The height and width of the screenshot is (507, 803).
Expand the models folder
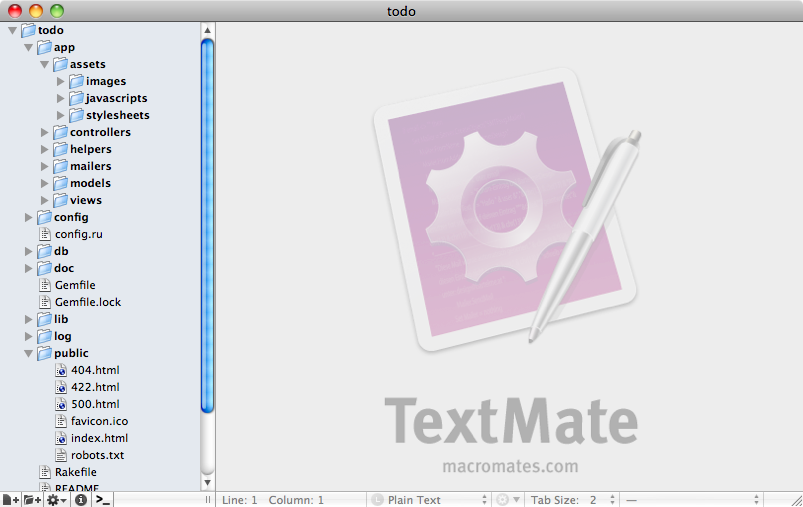click(45, 183)
